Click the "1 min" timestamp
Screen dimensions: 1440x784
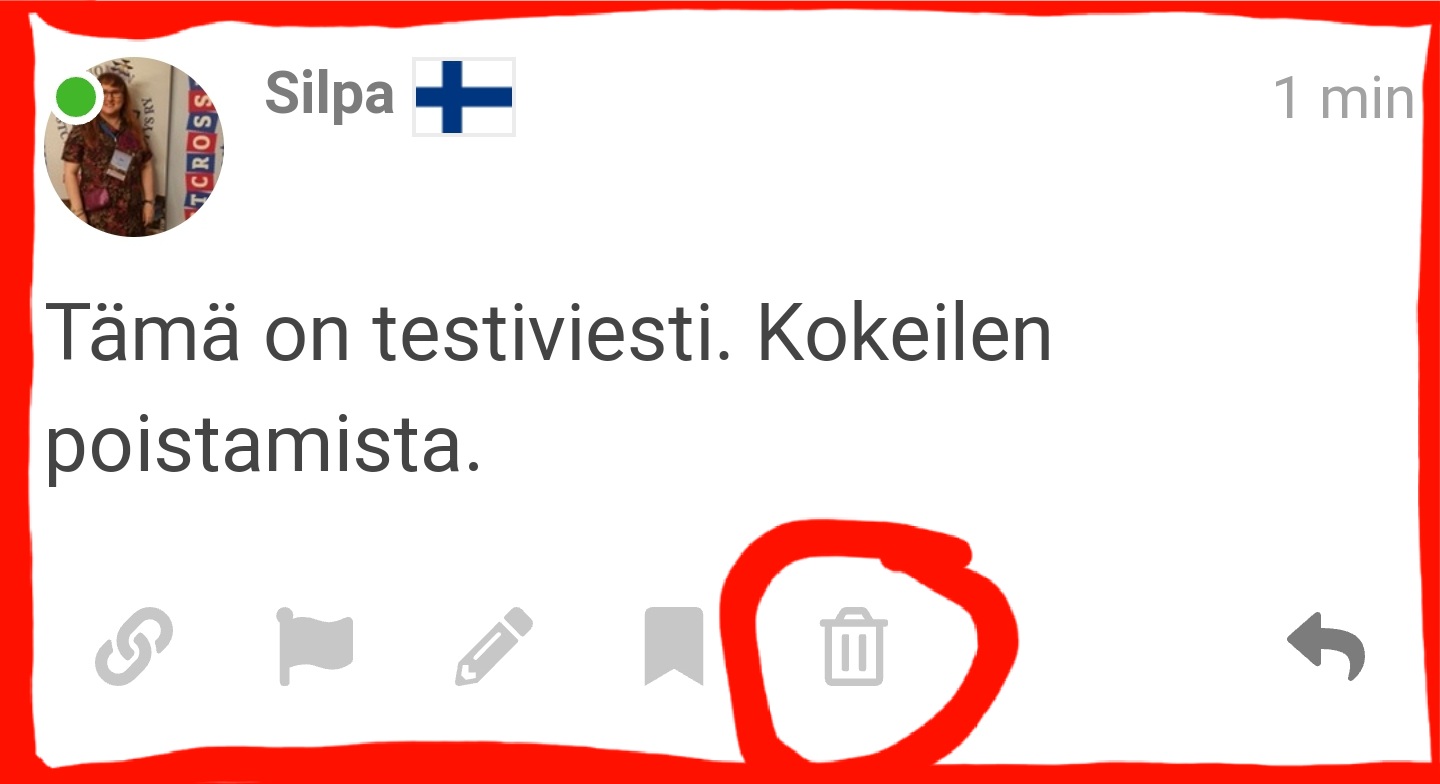(x=1344, y=99)
